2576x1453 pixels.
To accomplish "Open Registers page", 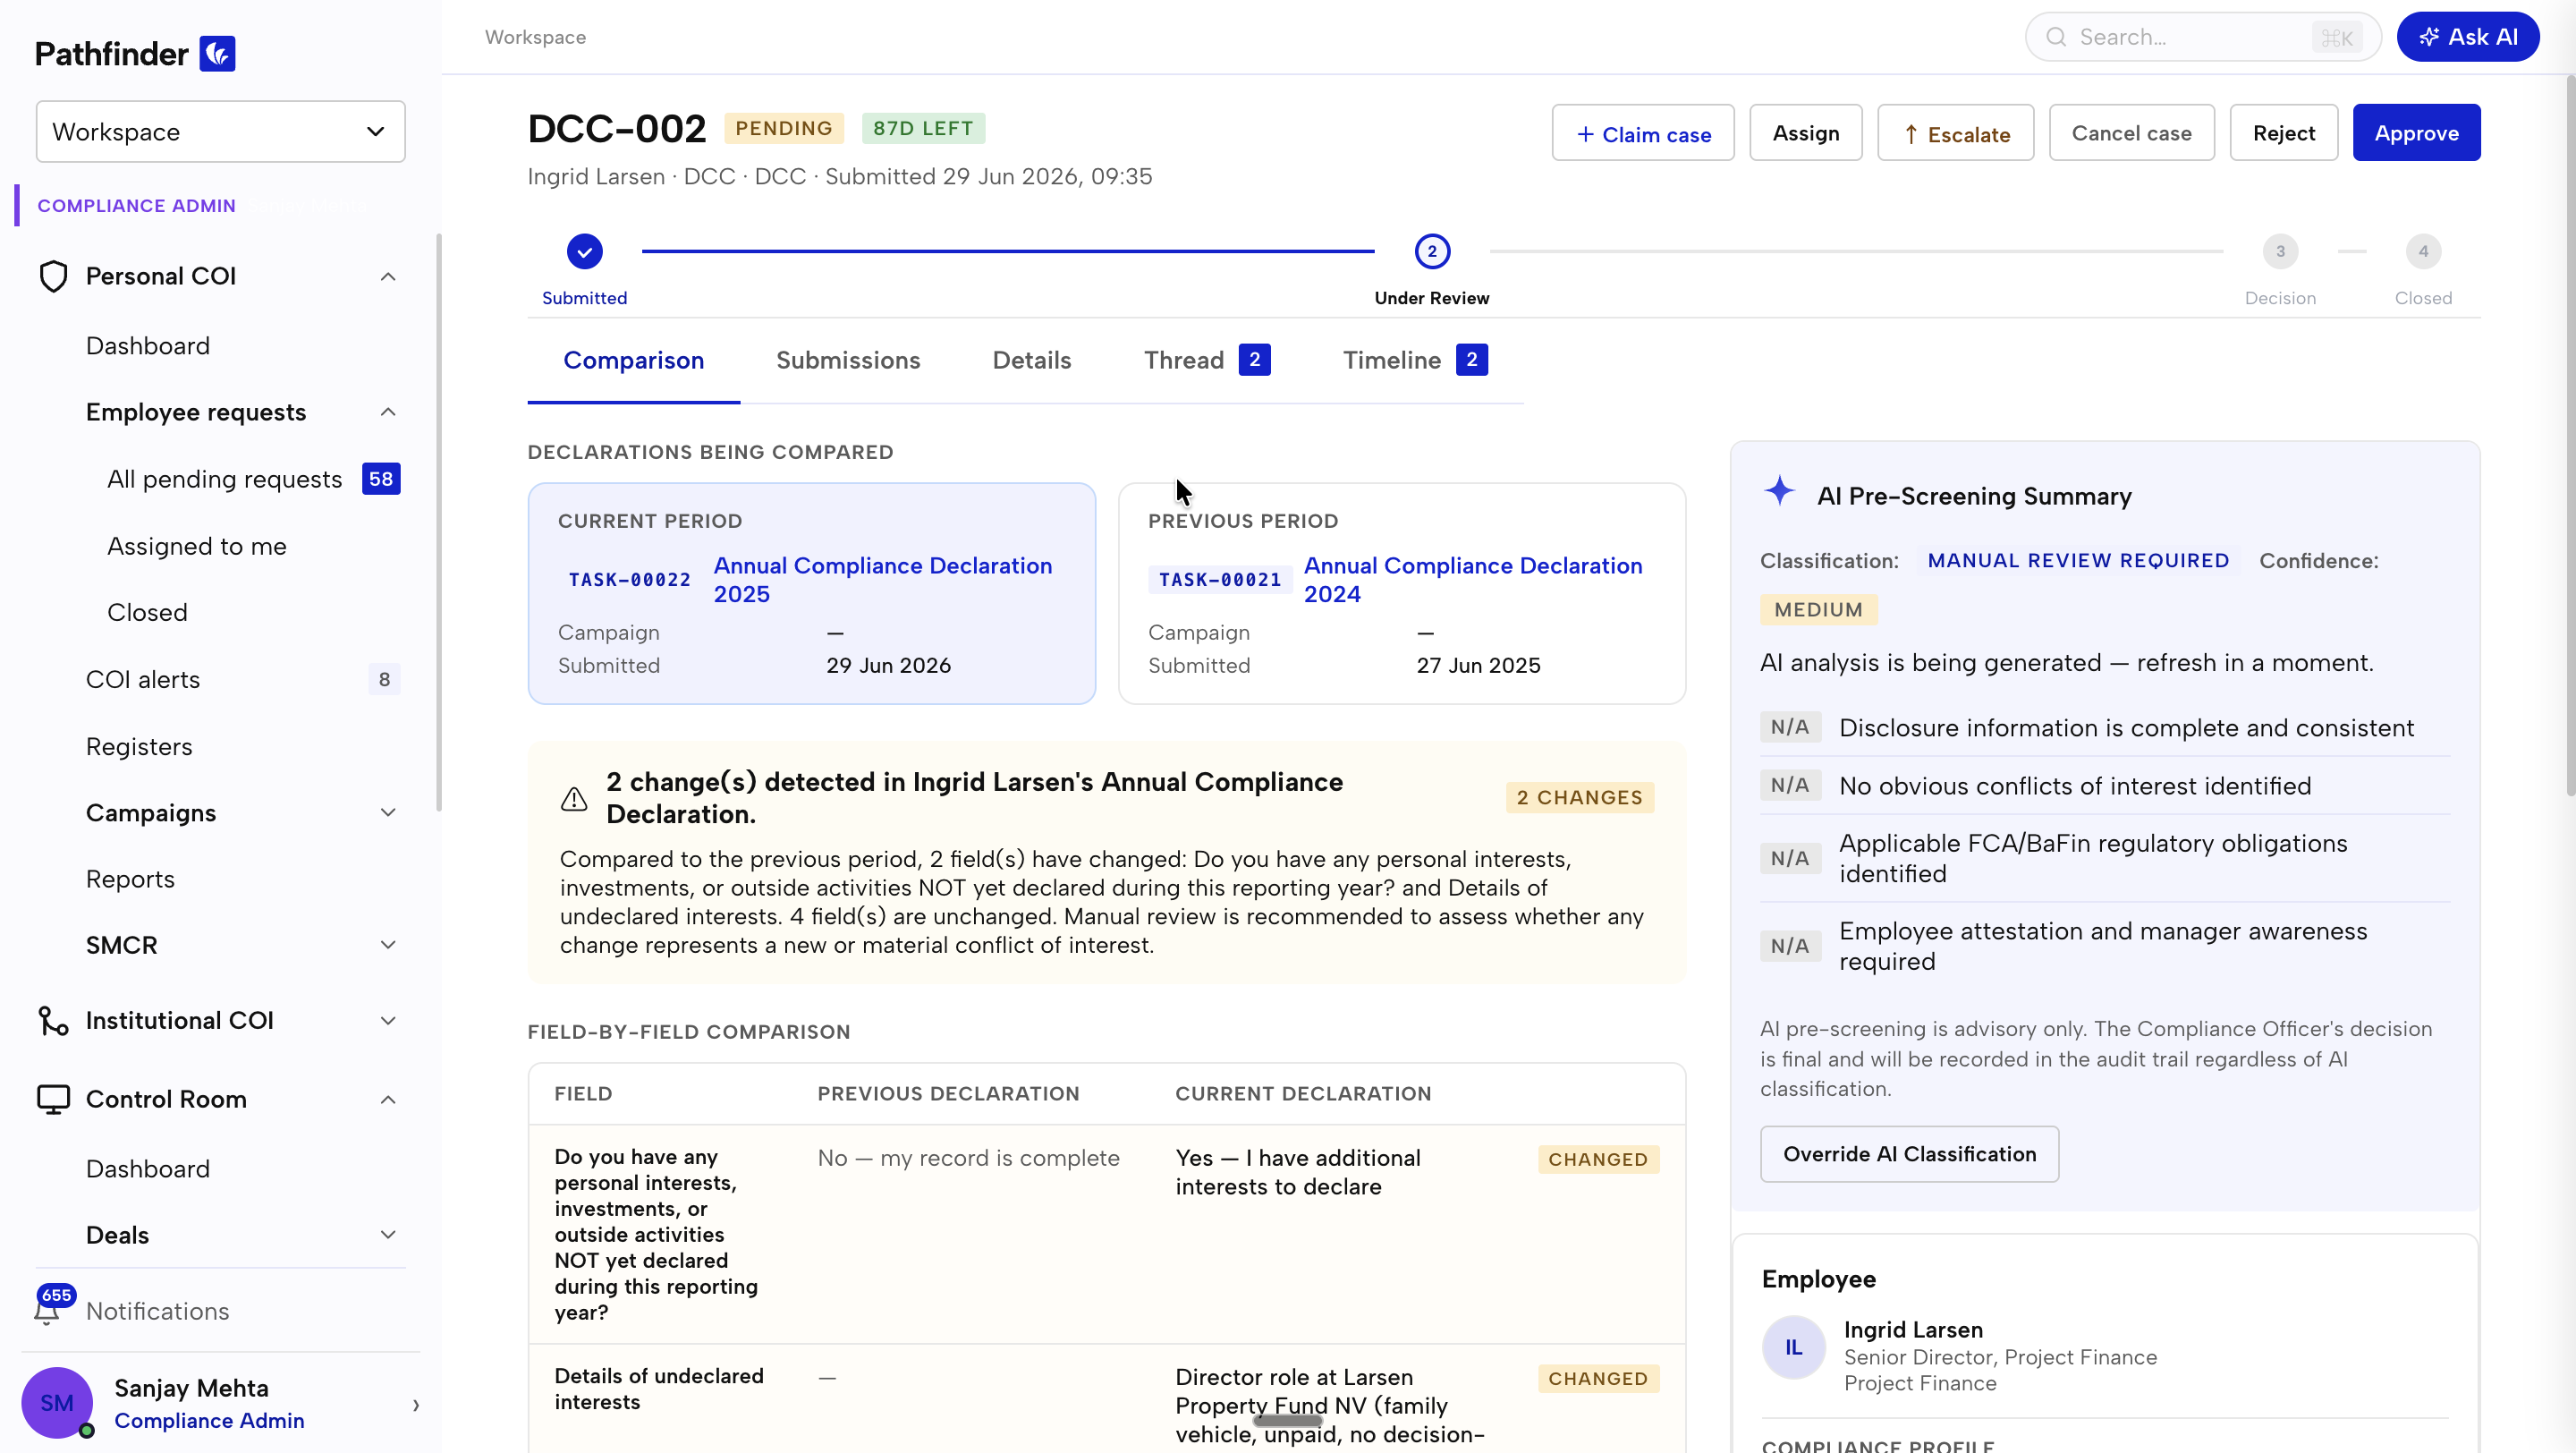I will pos(139,747).
